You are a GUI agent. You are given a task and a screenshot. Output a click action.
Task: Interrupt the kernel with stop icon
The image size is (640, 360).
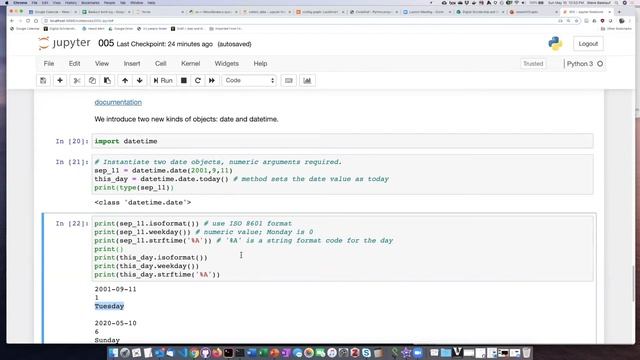tap(184, 80)
